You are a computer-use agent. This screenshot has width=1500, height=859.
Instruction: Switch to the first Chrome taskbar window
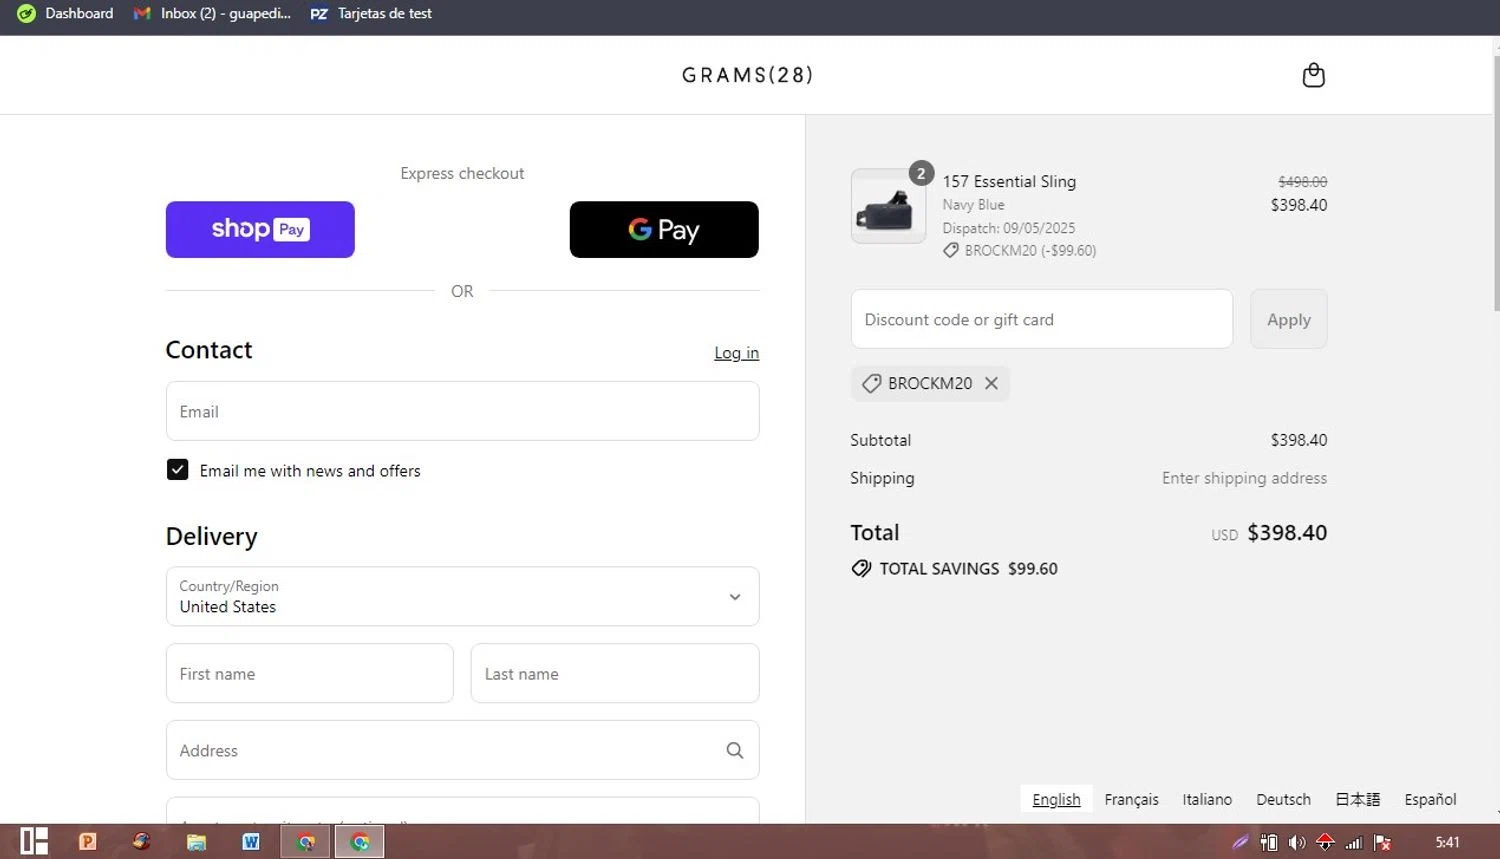click(306, 842)
